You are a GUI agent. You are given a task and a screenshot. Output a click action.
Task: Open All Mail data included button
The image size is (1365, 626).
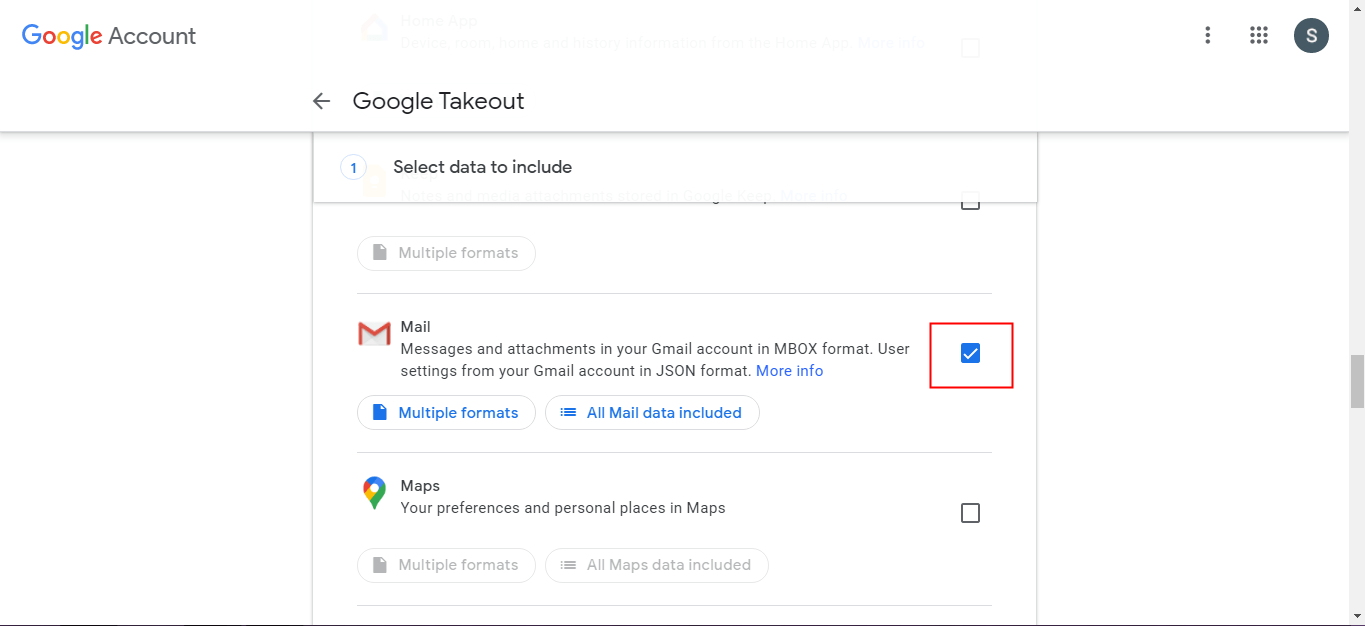pyautogui.click(x=652, y=413)
